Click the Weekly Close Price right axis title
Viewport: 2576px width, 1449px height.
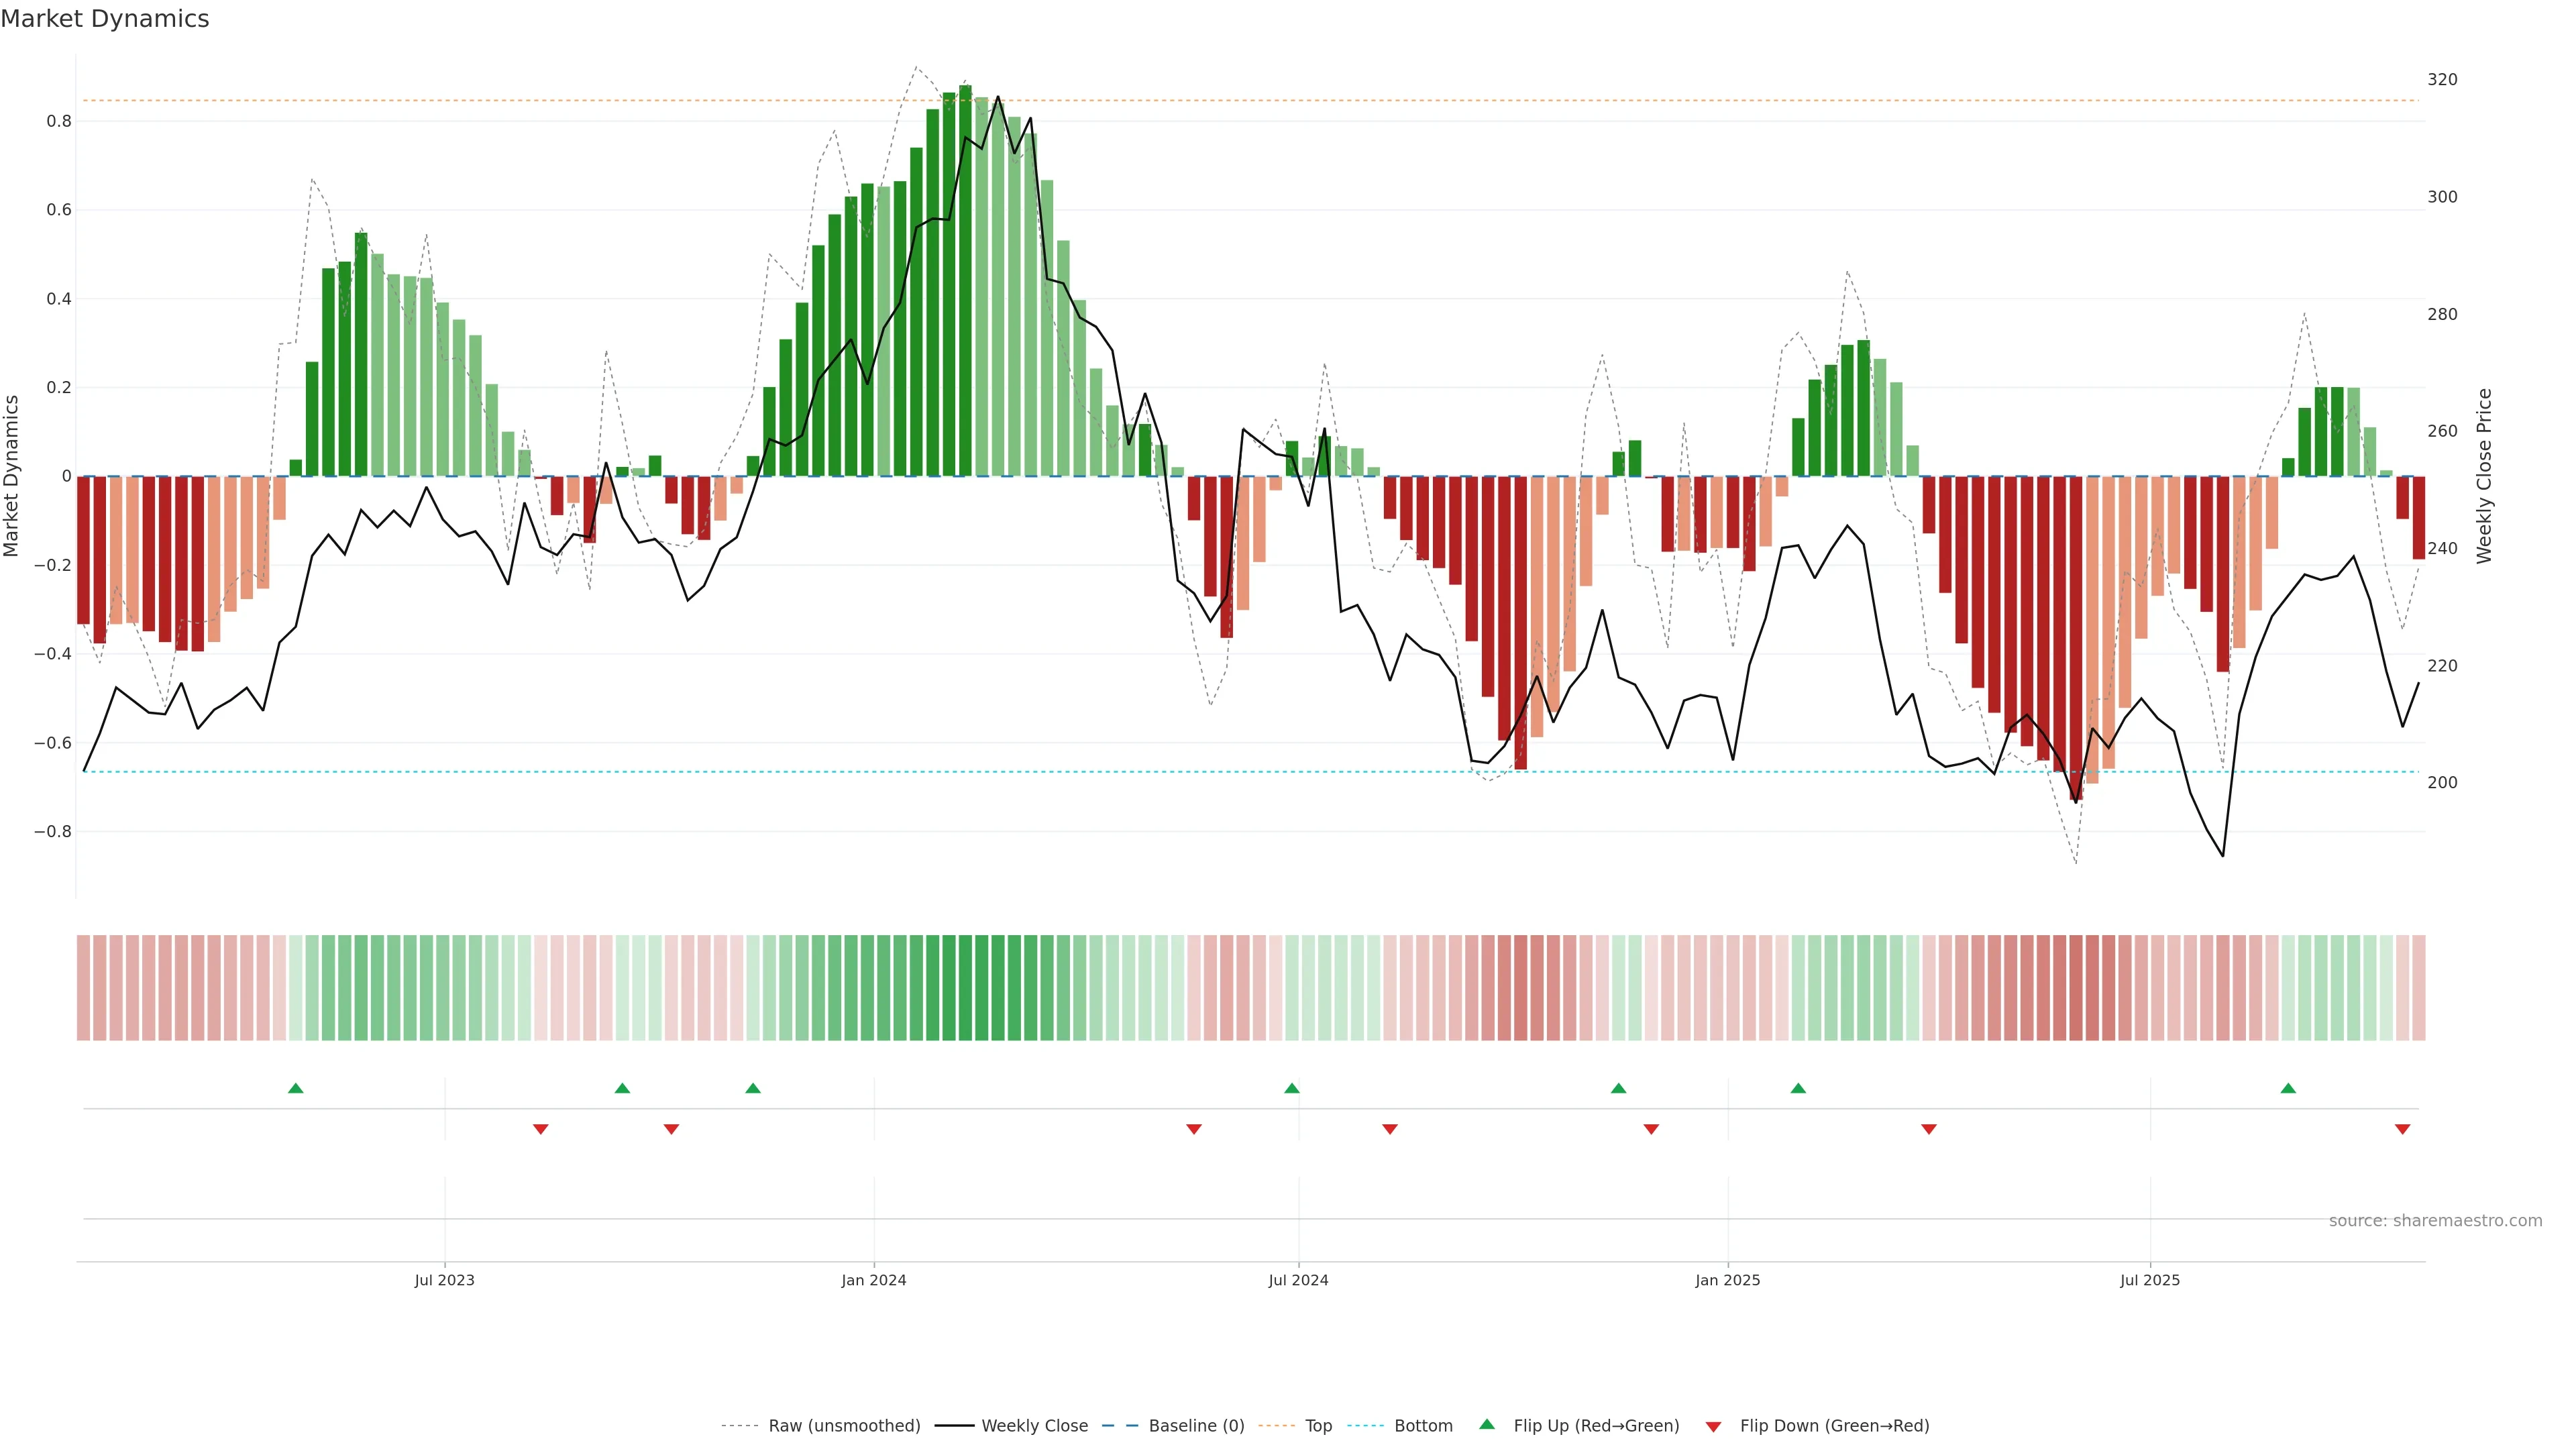2484,476
